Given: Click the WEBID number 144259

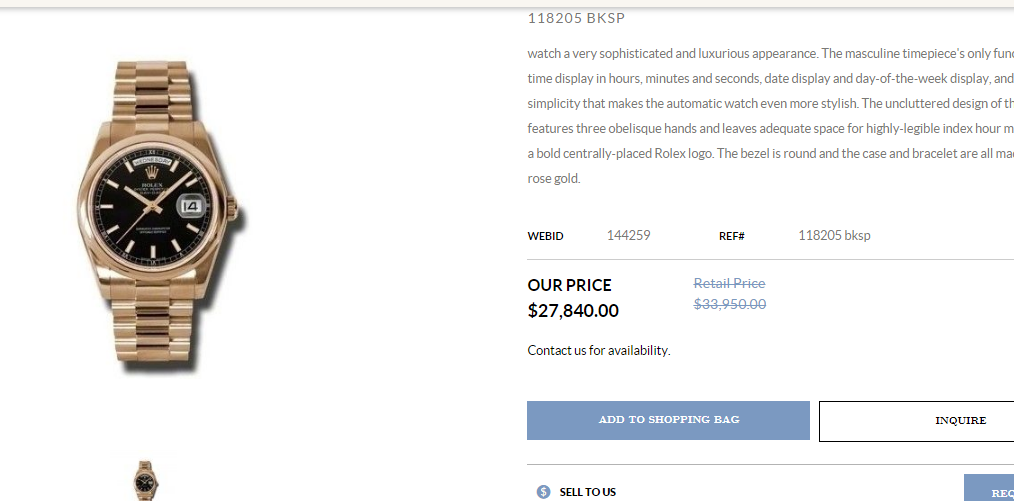Looking at the screenshot, I should pyautogui.click(x=629, y=235).
